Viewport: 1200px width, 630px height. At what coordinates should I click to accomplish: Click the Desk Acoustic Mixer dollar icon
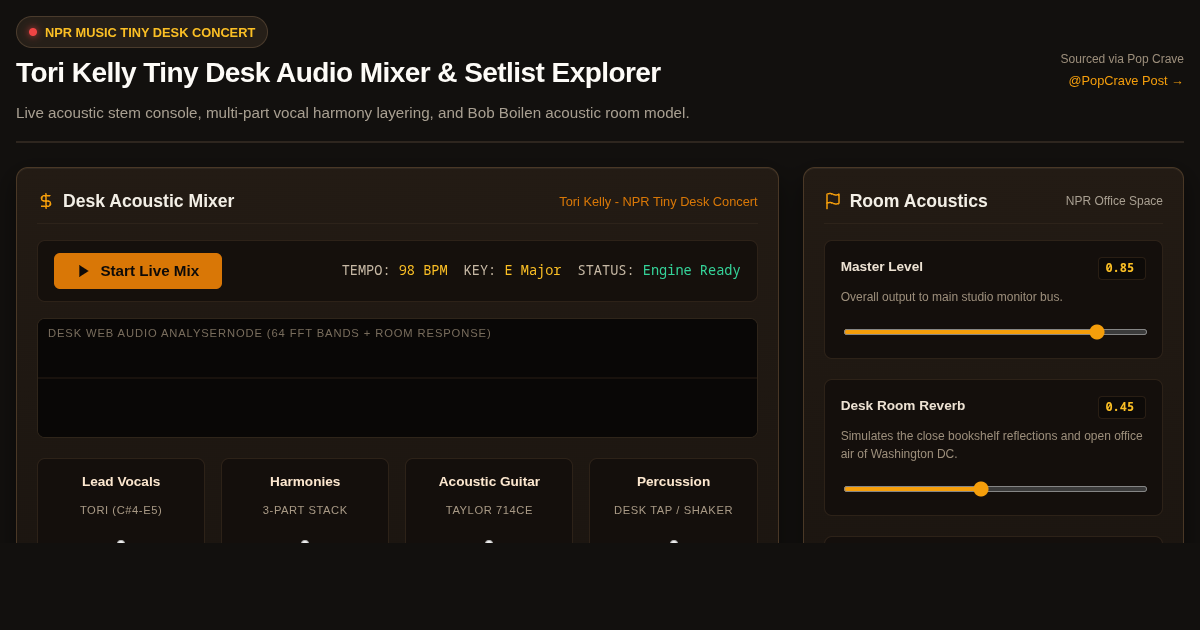pos(46,201)
